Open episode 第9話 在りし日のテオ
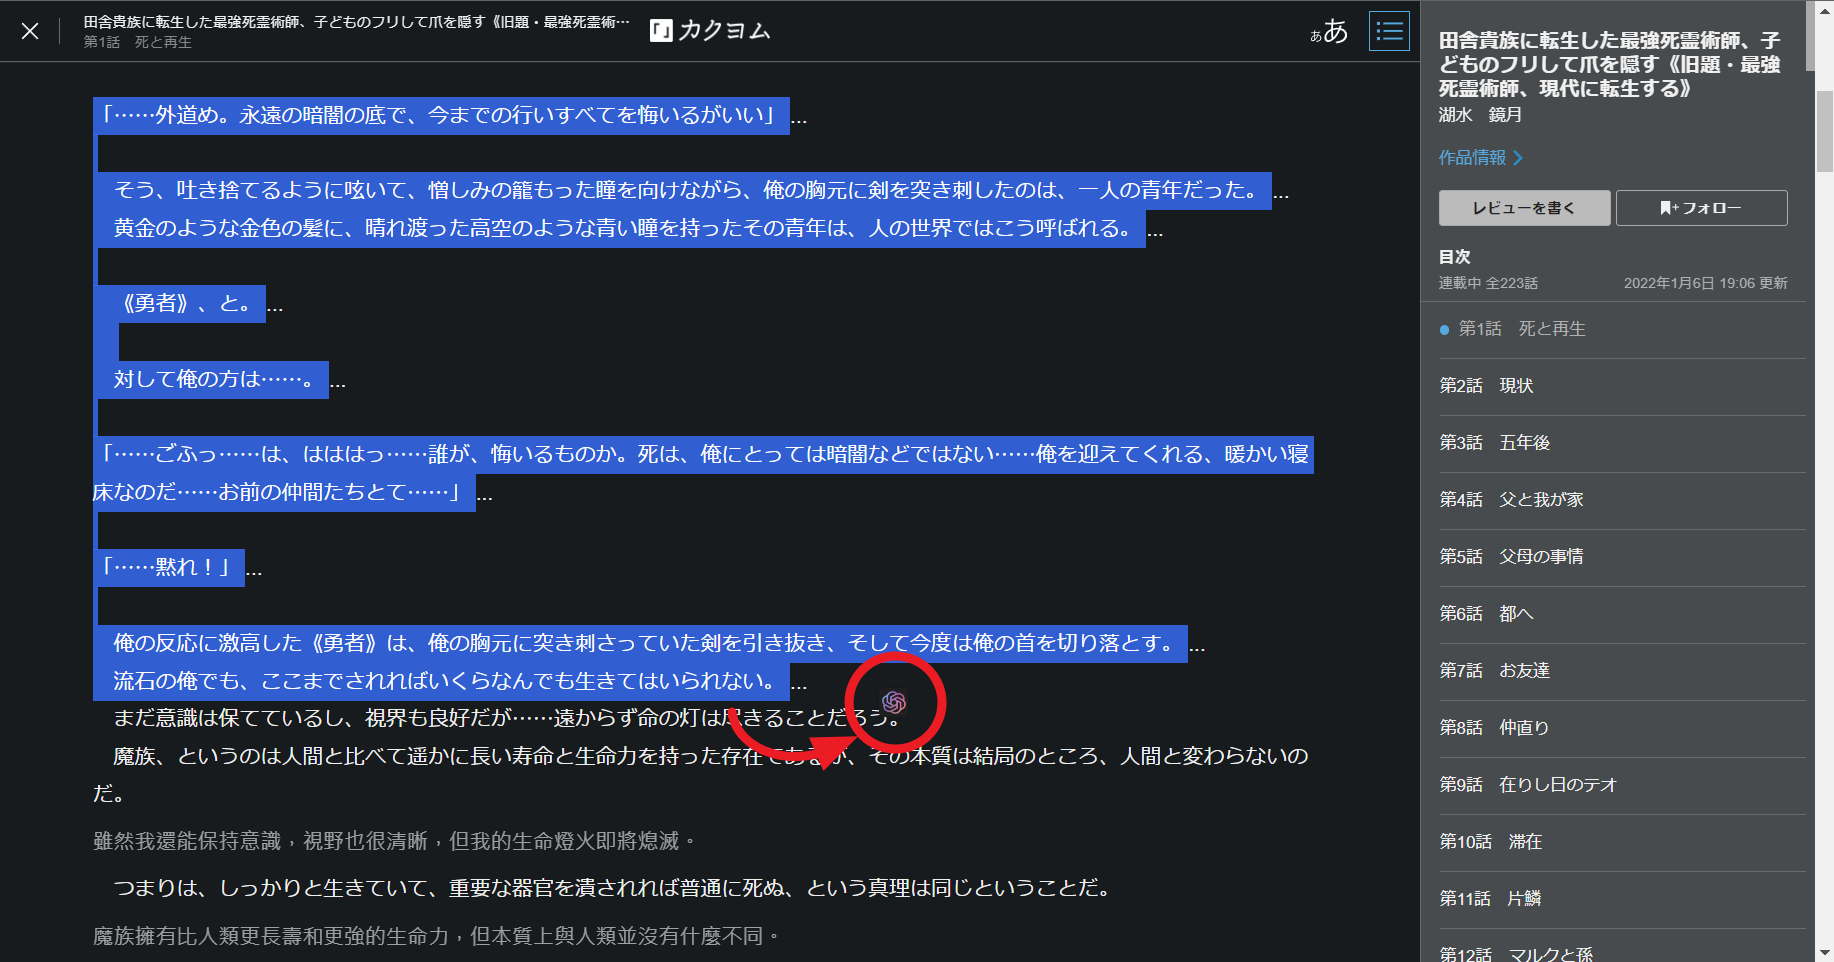This screenshot has width=1834, height=962. coord(1528,785)
